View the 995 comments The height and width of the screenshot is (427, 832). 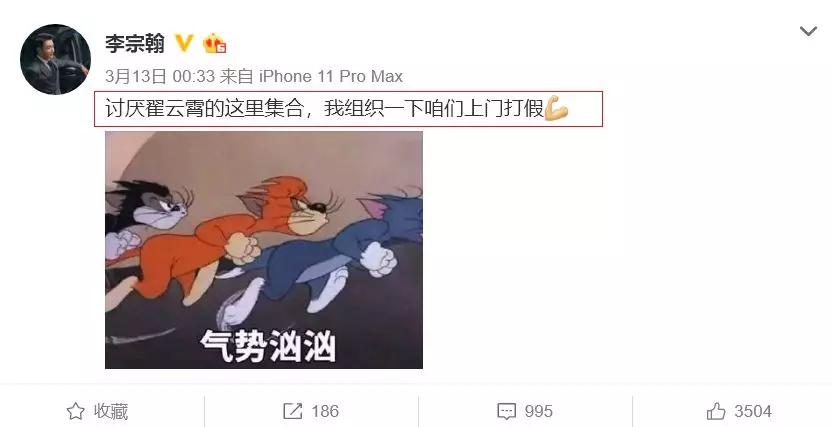tap(539, 411)
